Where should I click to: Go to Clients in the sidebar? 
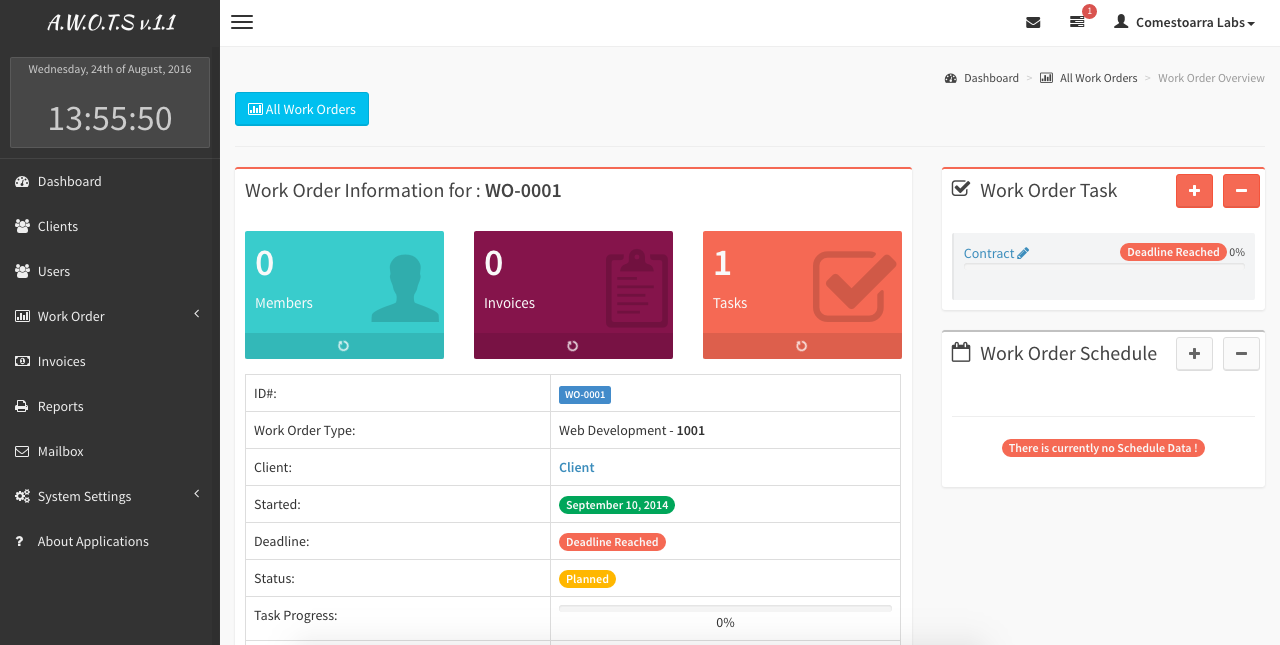click(58, 226)
